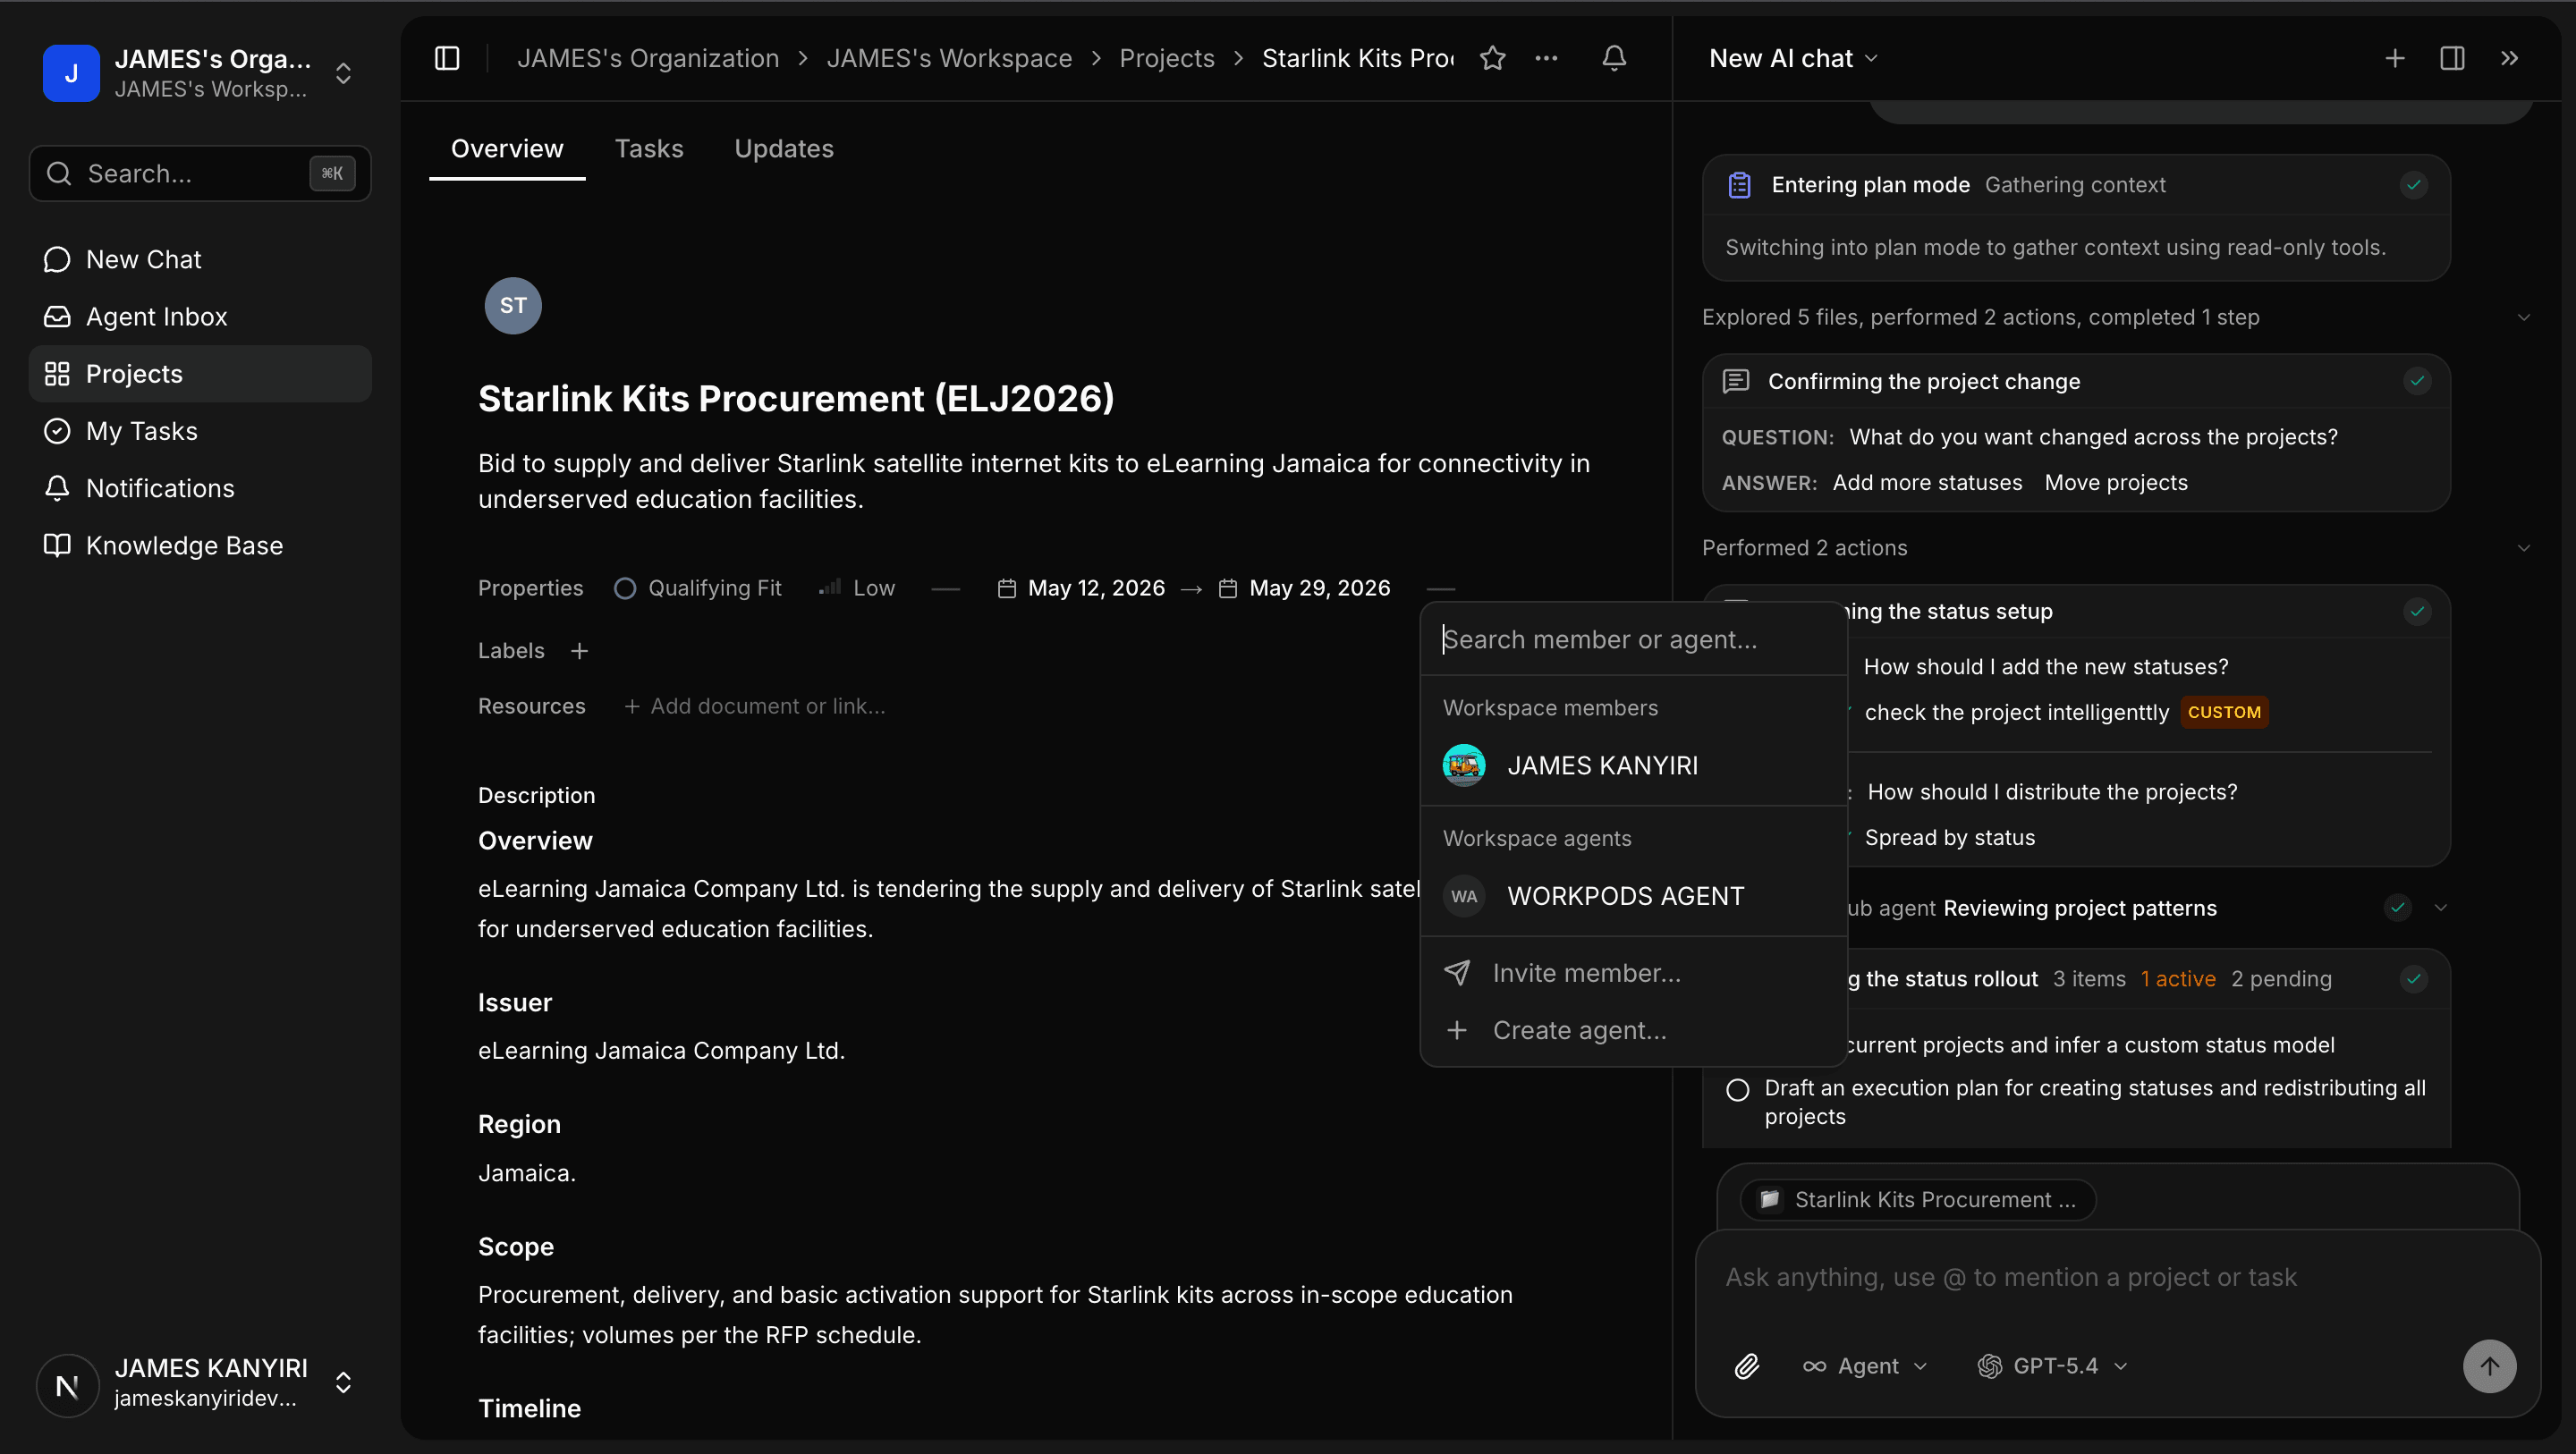Open the New AI chat dropdown

click(1794, 58)
